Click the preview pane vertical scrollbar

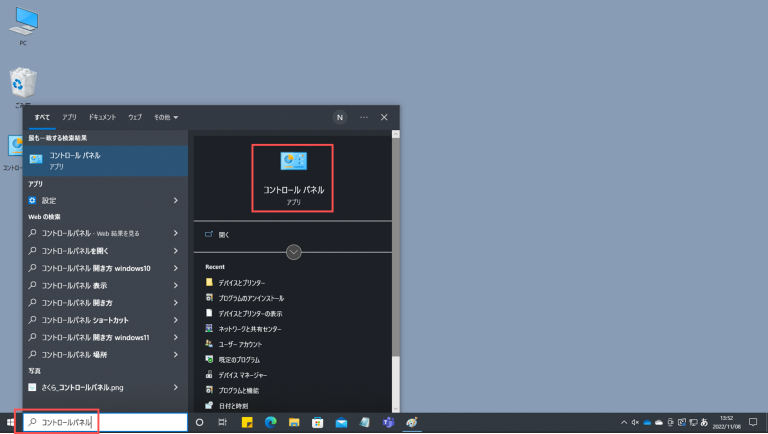click(396, 247)
